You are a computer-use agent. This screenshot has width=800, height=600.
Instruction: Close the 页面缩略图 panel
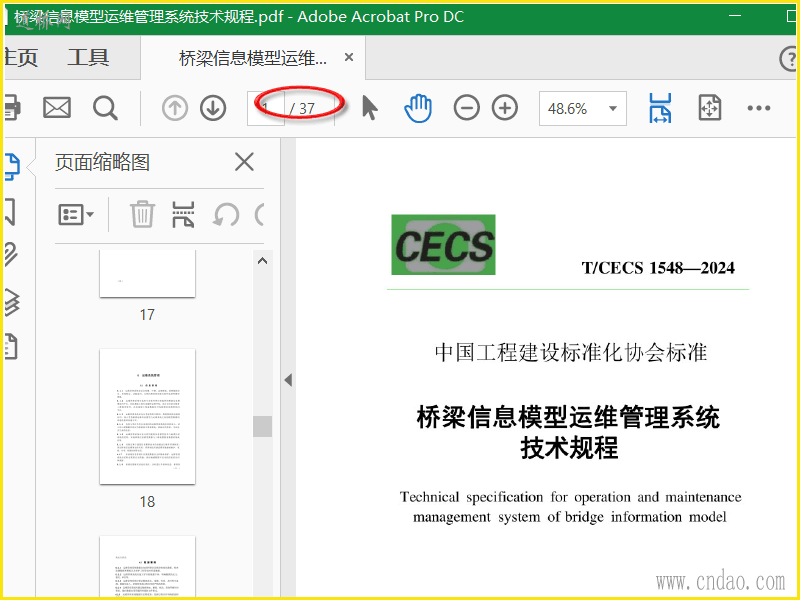click(x=244, y=162)
